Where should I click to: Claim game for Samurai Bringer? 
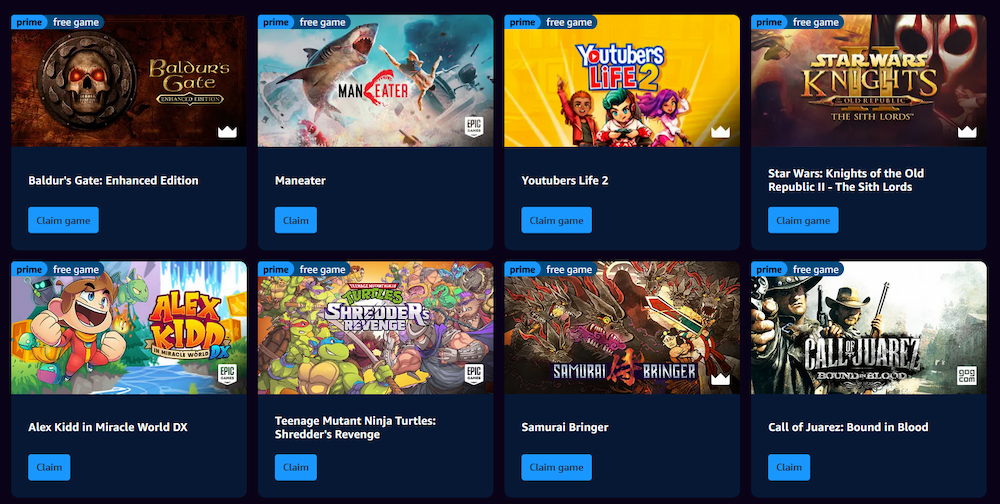pyautogui.click(x=556, y=467)
